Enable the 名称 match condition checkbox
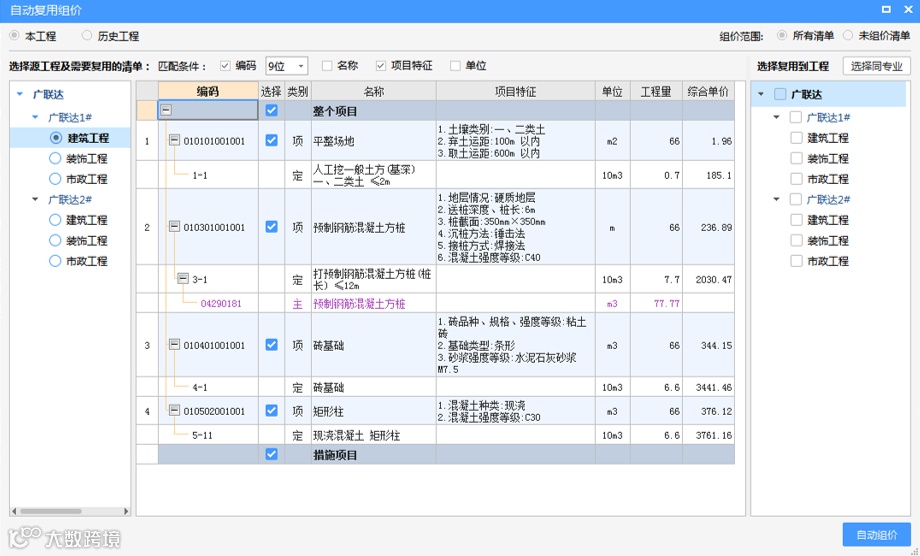This screenshot has height=556, width=920. pyautogui.click(x=327, y=66)
